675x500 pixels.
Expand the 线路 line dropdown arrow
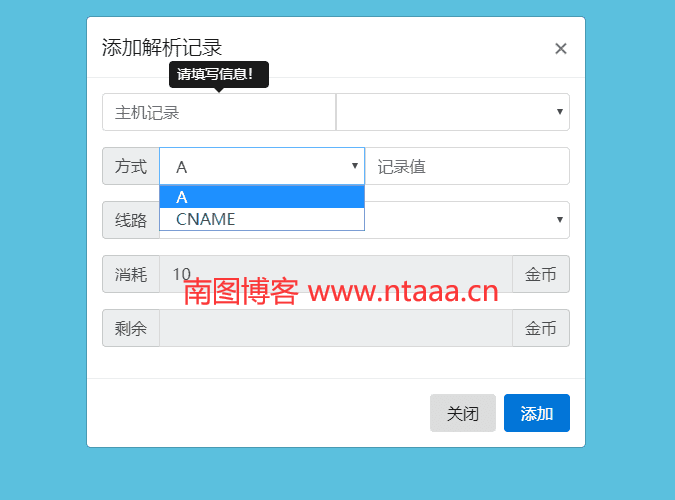tap(560, 220)
